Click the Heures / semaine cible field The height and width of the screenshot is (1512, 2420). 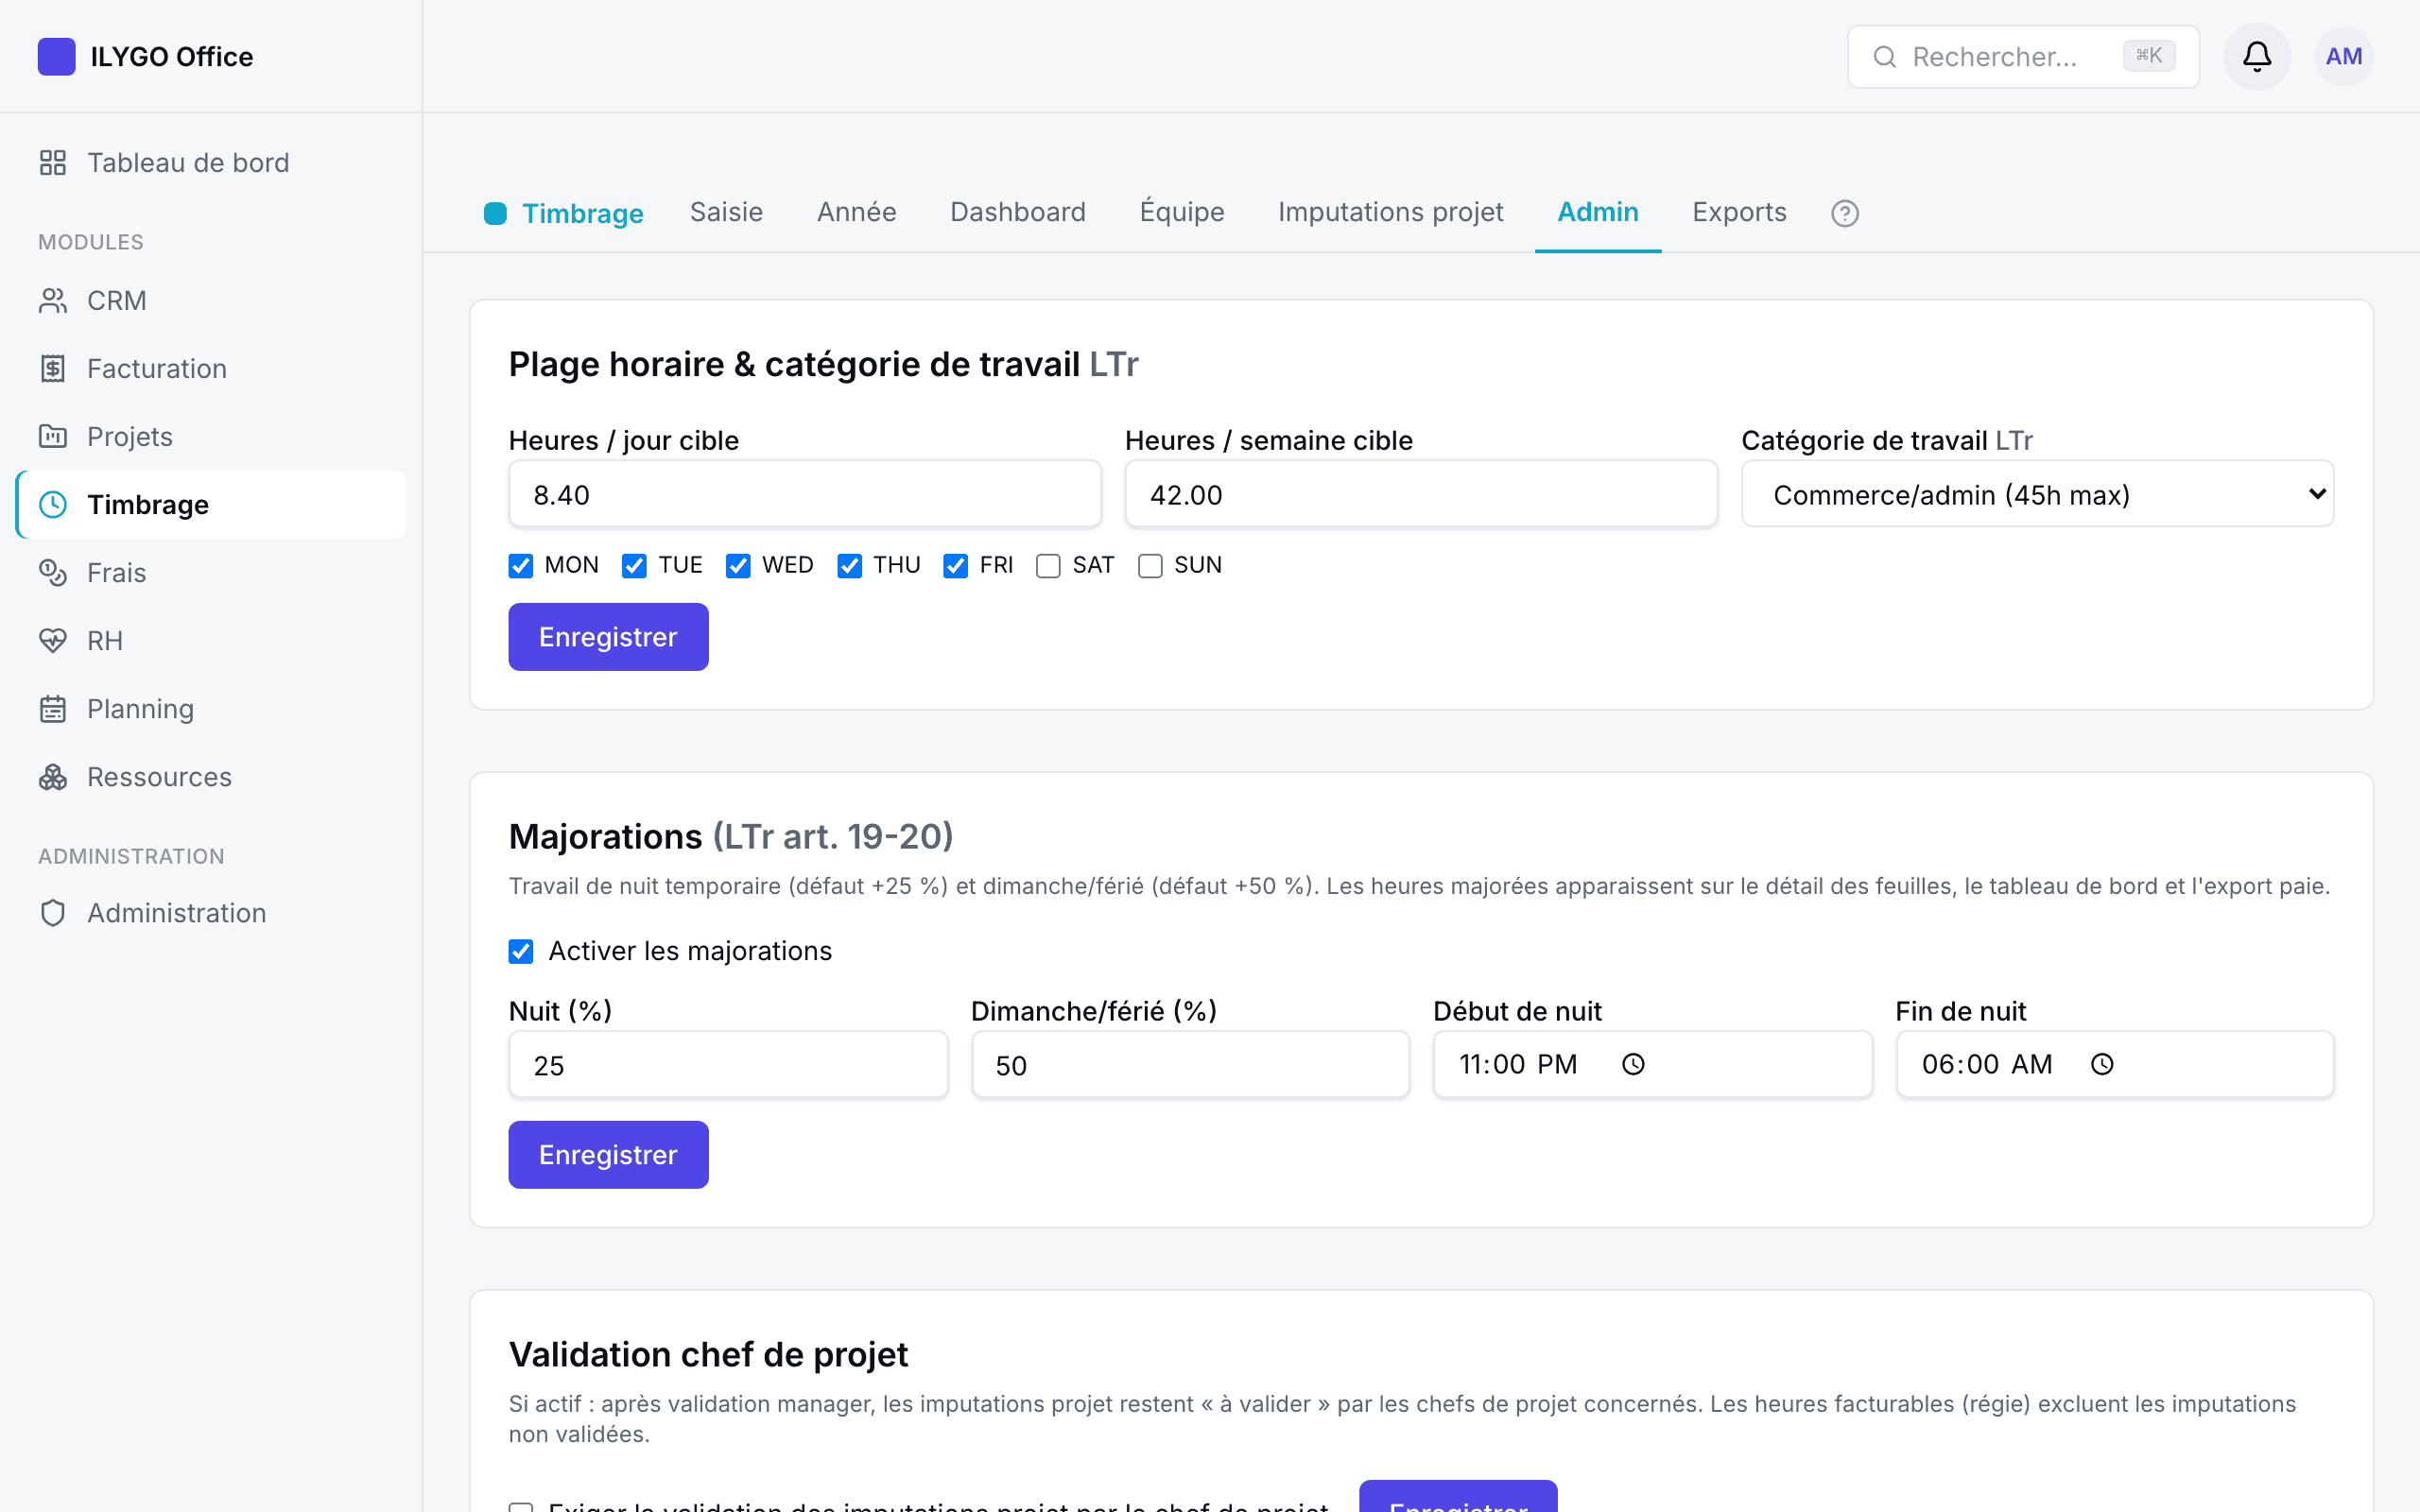[x=1421, y=494]
